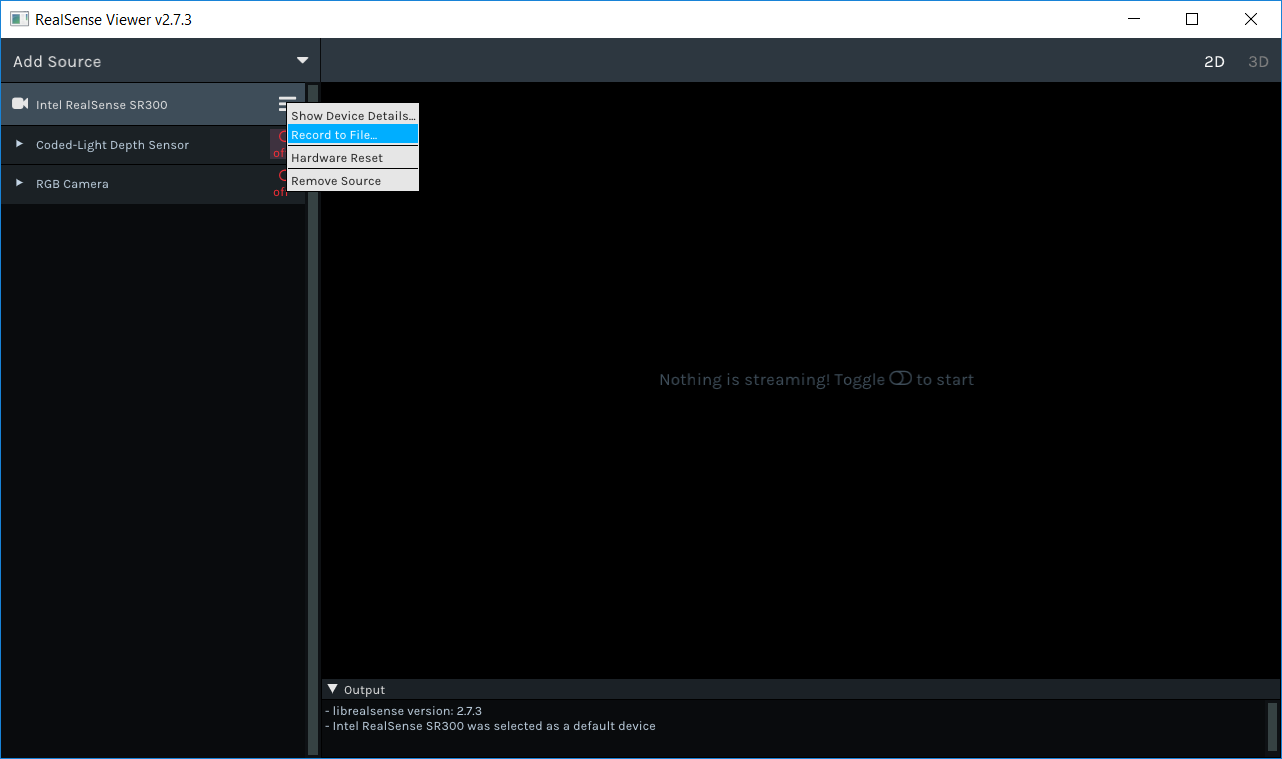Click the hamburger menu icon for SR300 device
This screenshot has width=1282, height=759.
(286, 103)
